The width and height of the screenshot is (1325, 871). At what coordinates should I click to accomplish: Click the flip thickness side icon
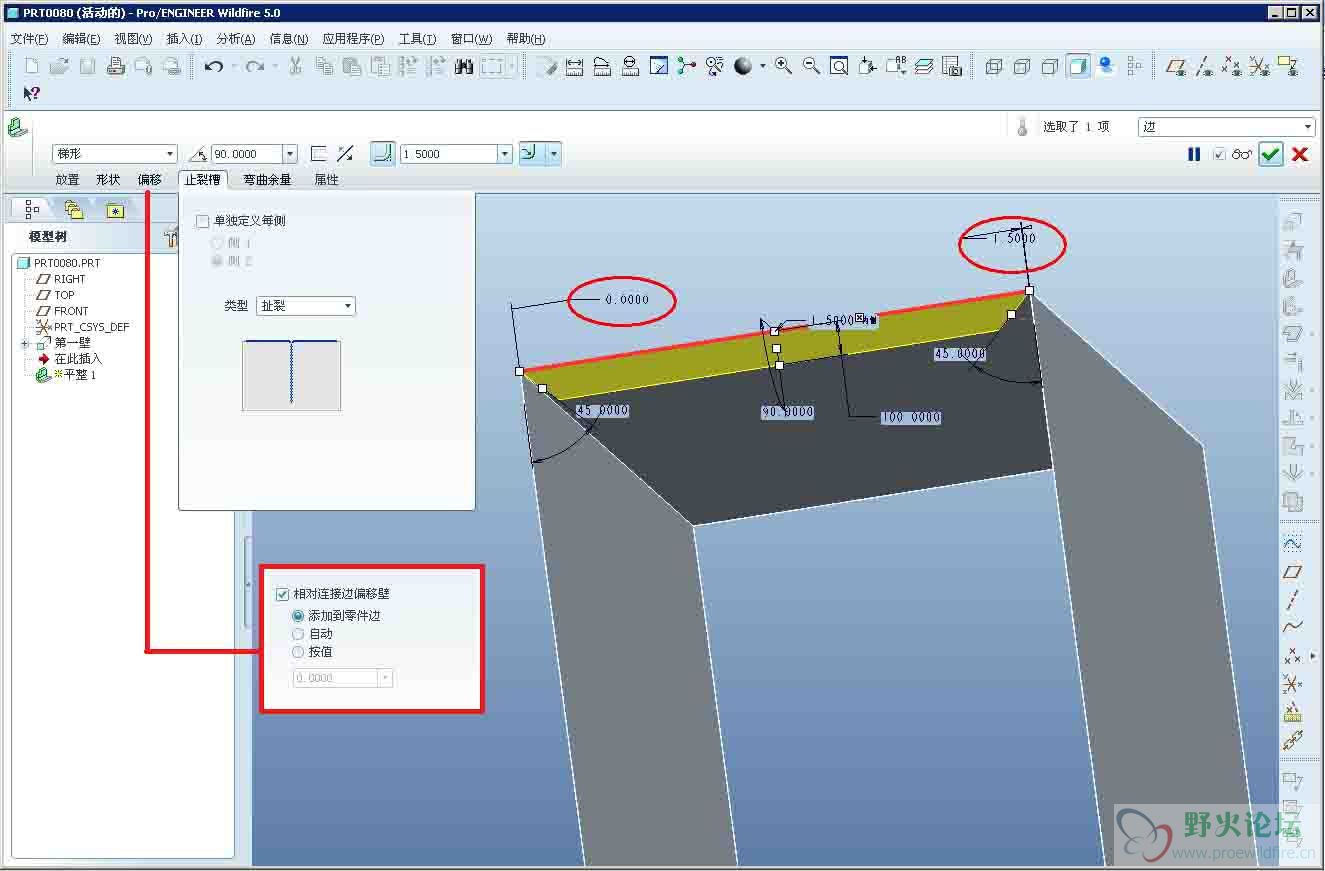(x=345, y=154)
